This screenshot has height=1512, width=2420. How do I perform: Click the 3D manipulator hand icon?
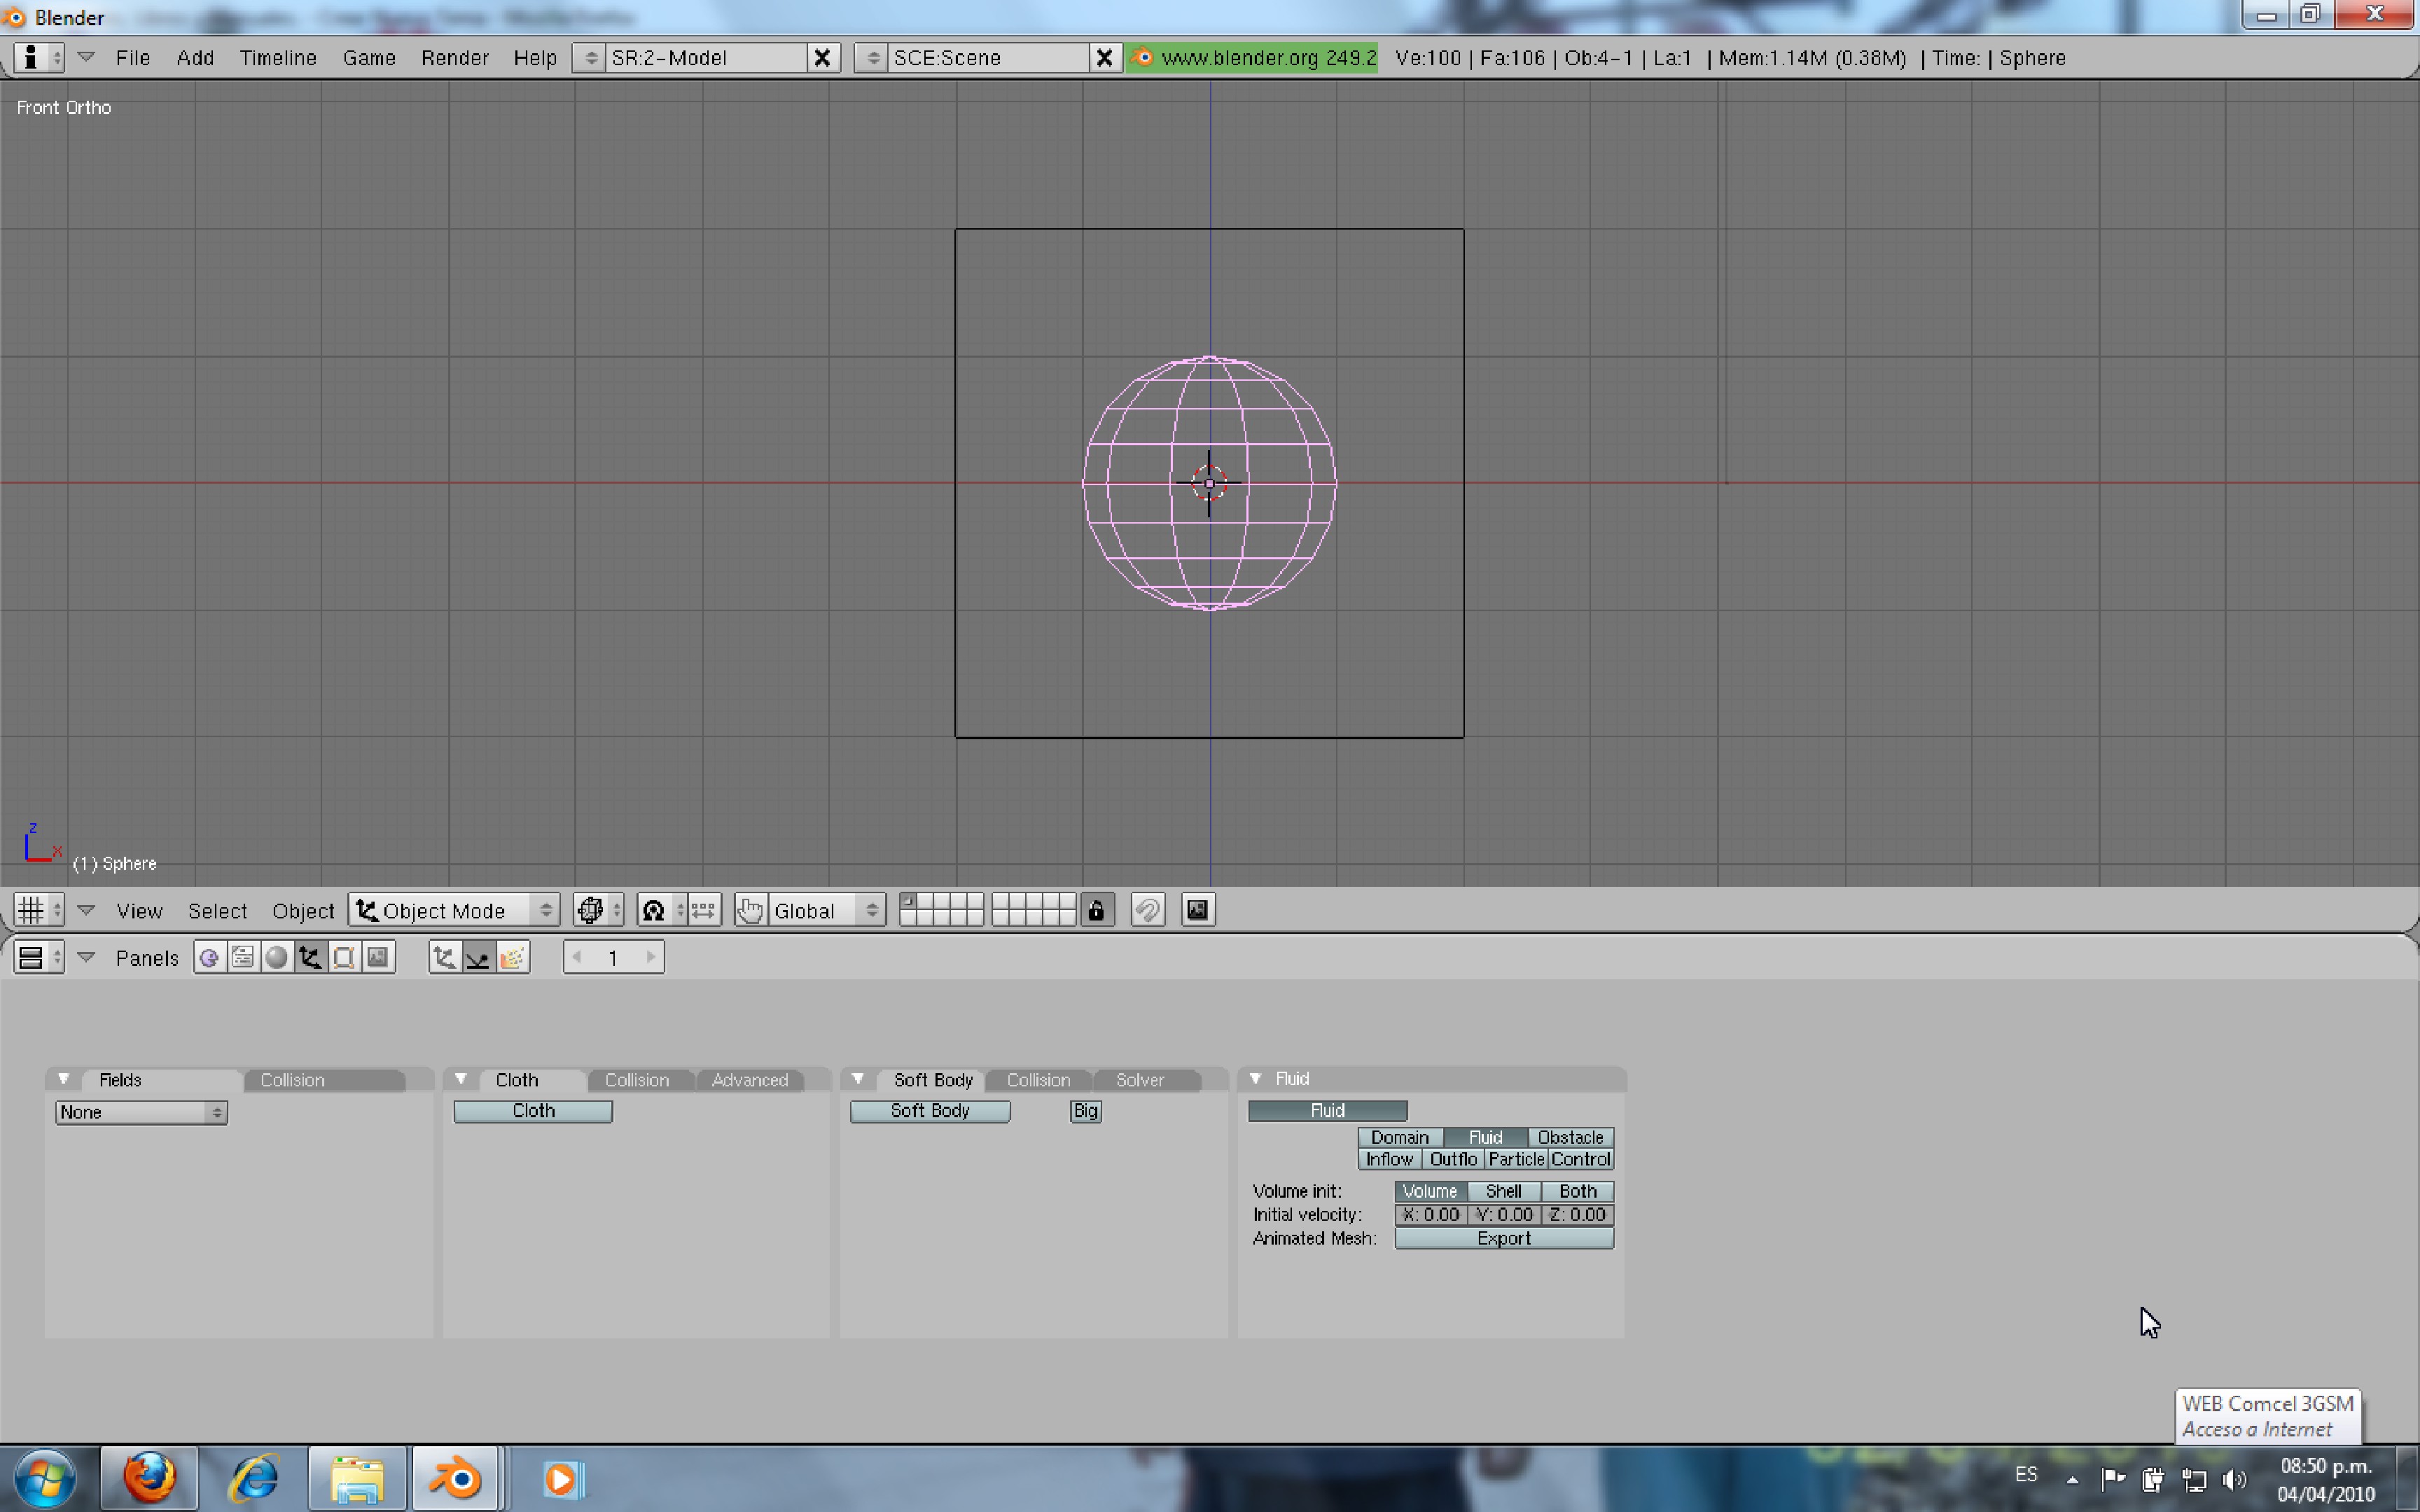(x=750, y=910)
